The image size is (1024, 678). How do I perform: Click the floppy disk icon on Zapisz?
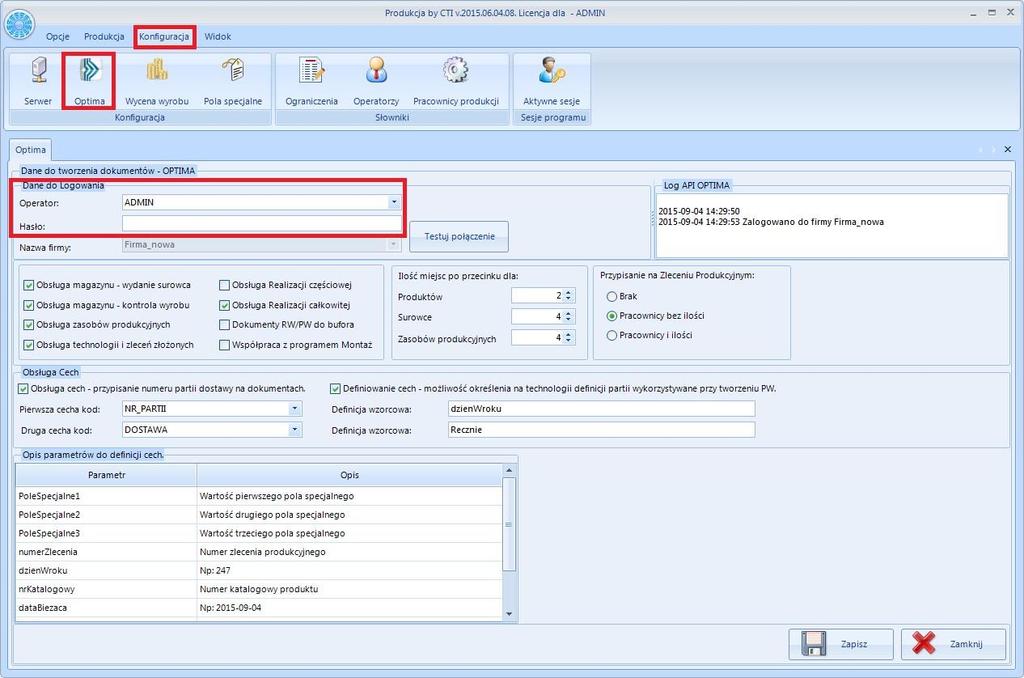pos(814,643)
